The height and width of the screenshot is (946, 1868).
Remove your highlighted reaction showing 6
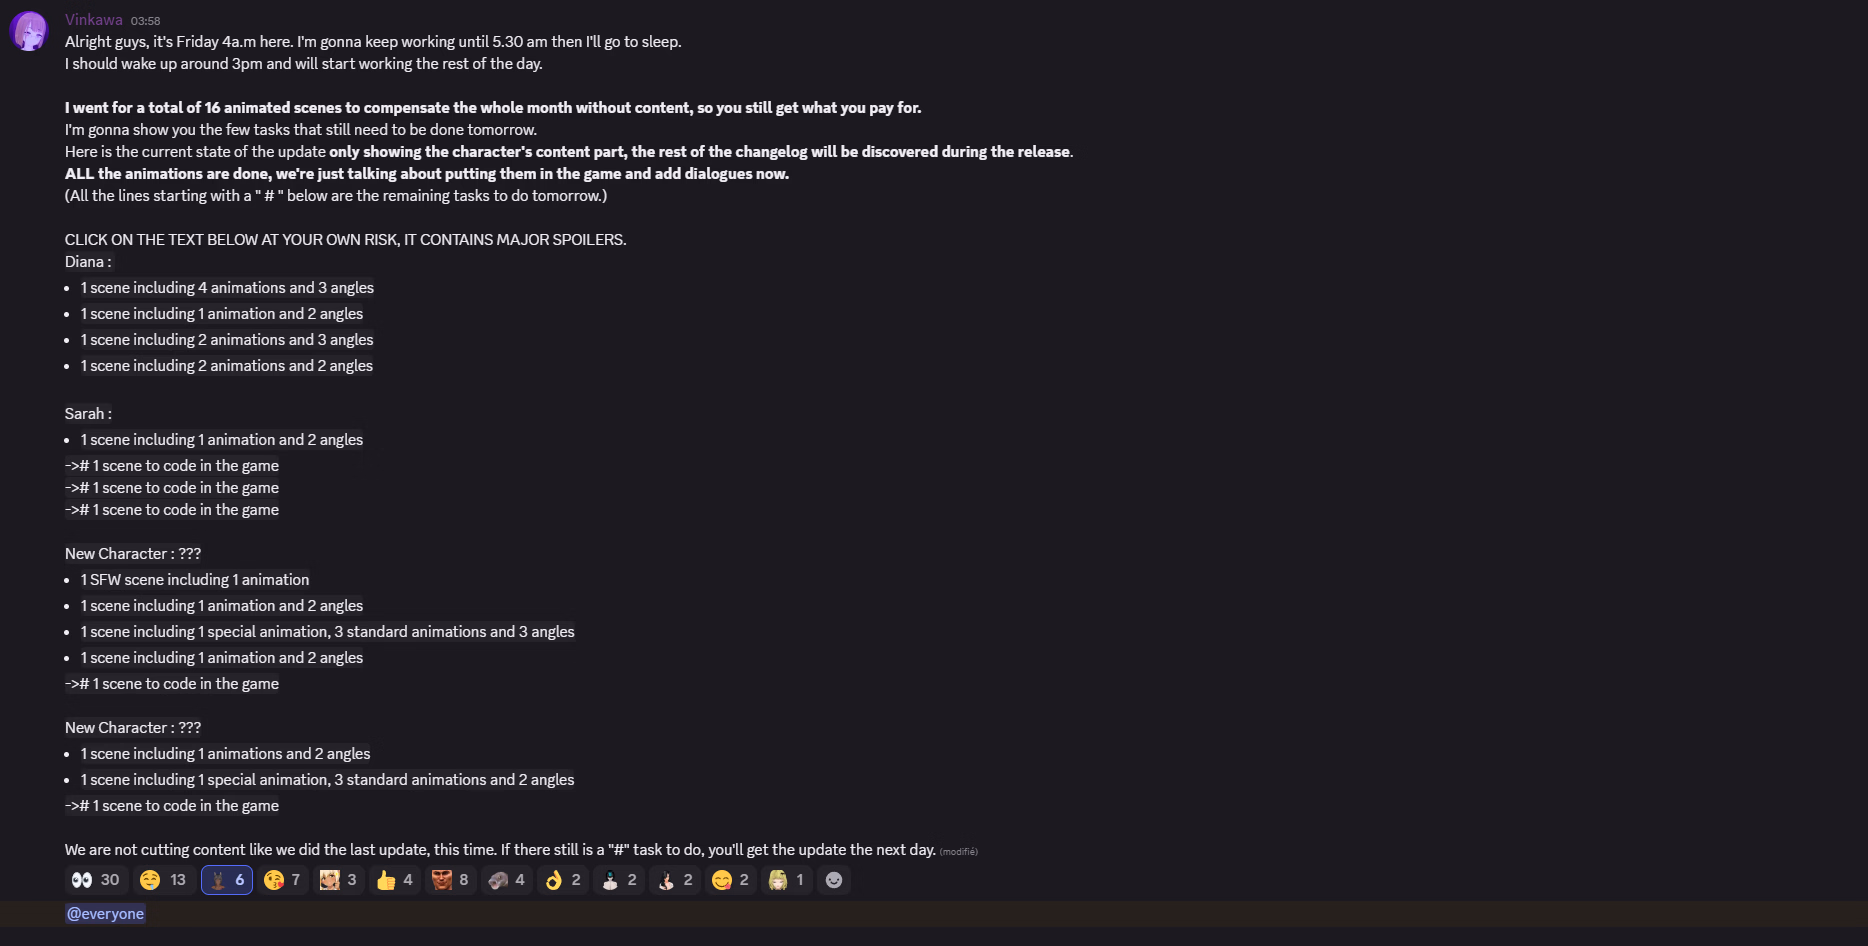tap(227, 880)
